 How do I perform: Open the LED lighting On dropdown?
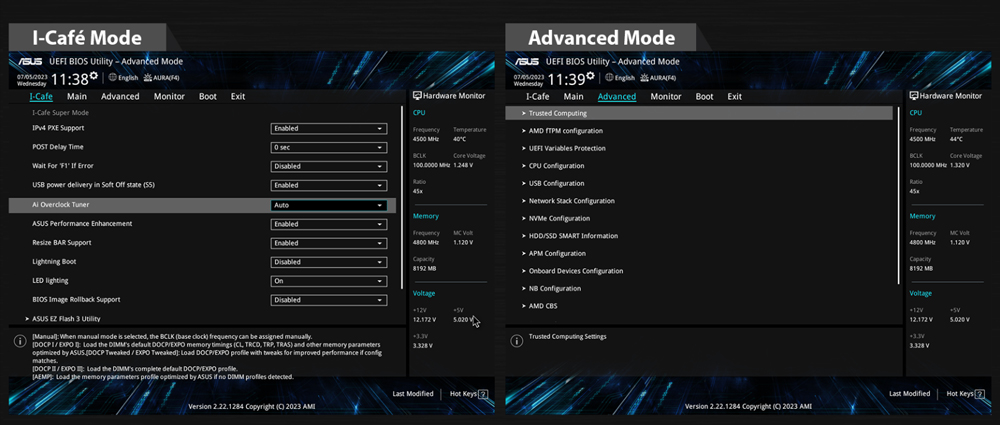(x=328, y=281)
